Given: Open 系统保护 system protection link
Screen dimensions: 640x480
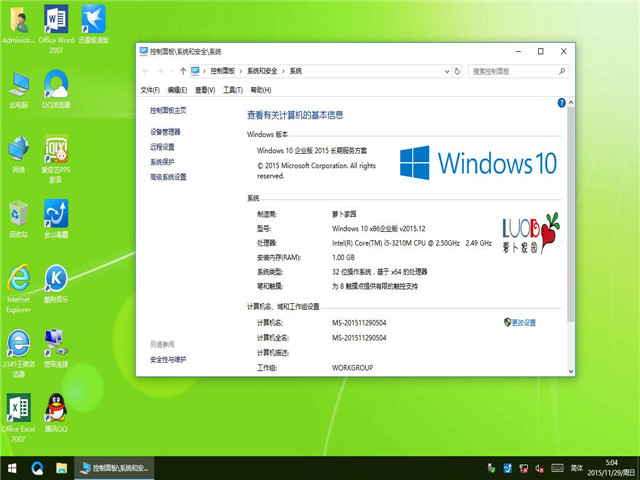Looking at the screenshot, I should [x=162, y=162].
